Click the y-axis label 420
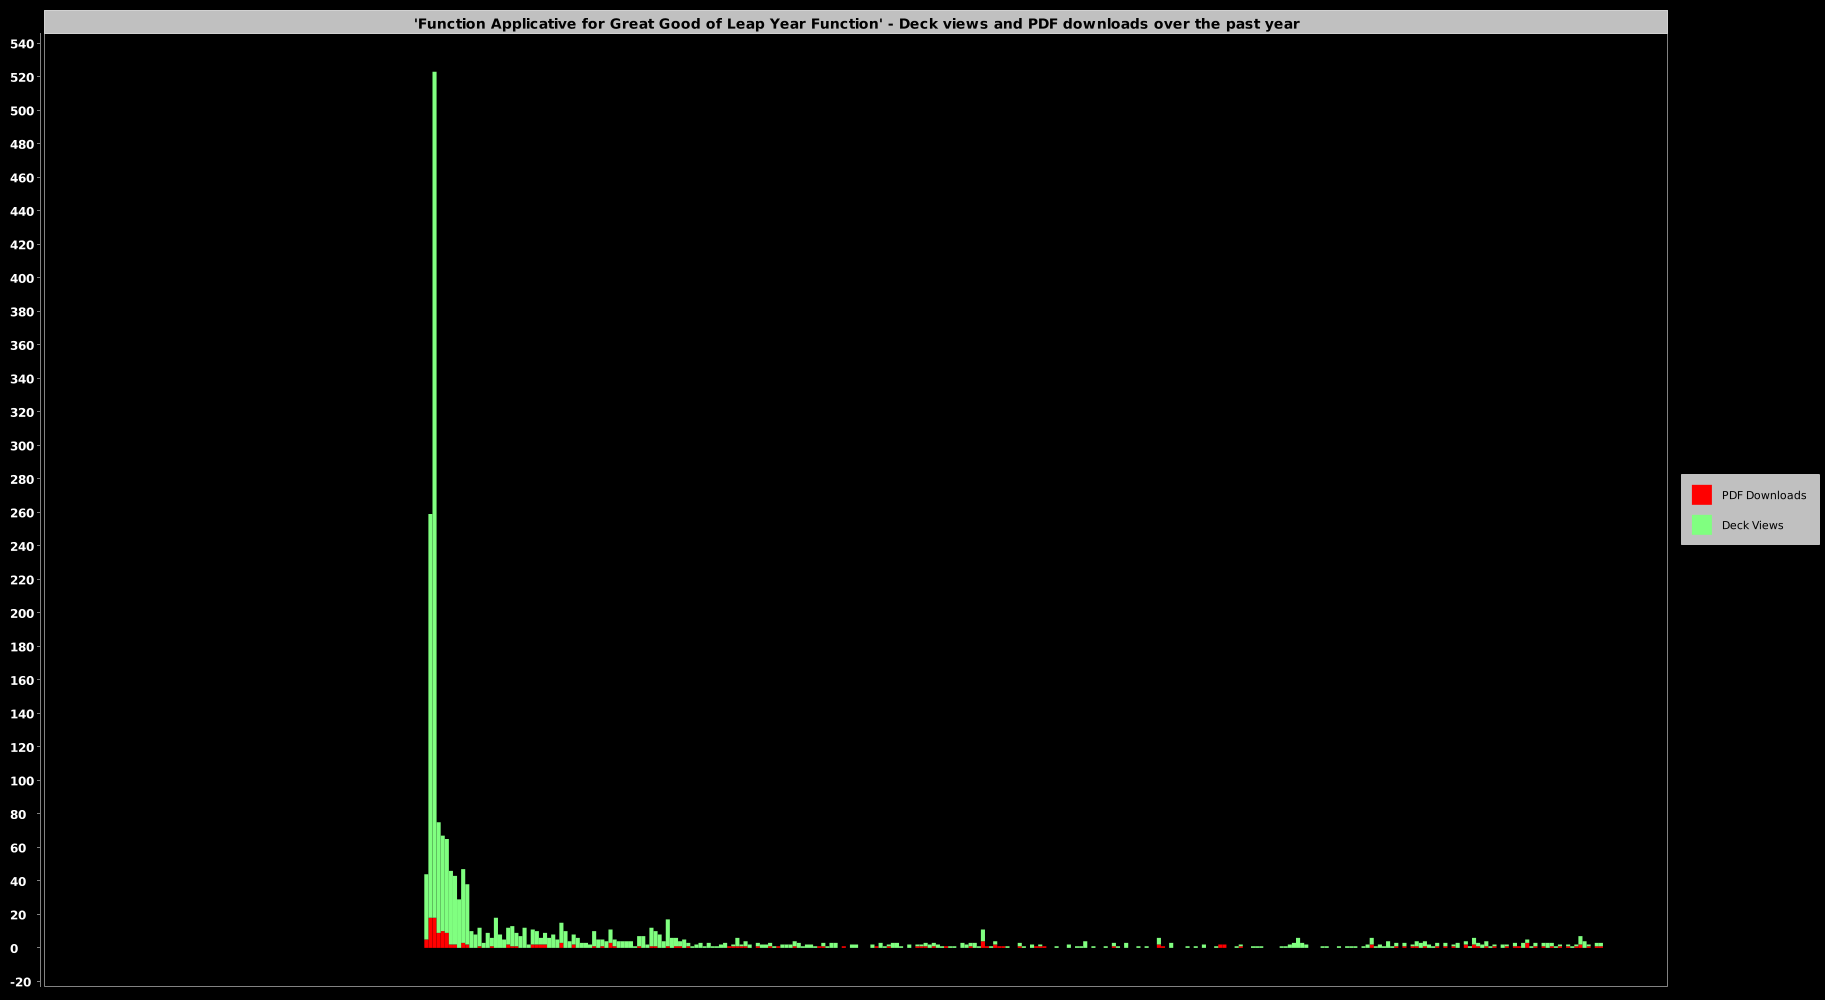1825x1000 pixels. (21, 245)
